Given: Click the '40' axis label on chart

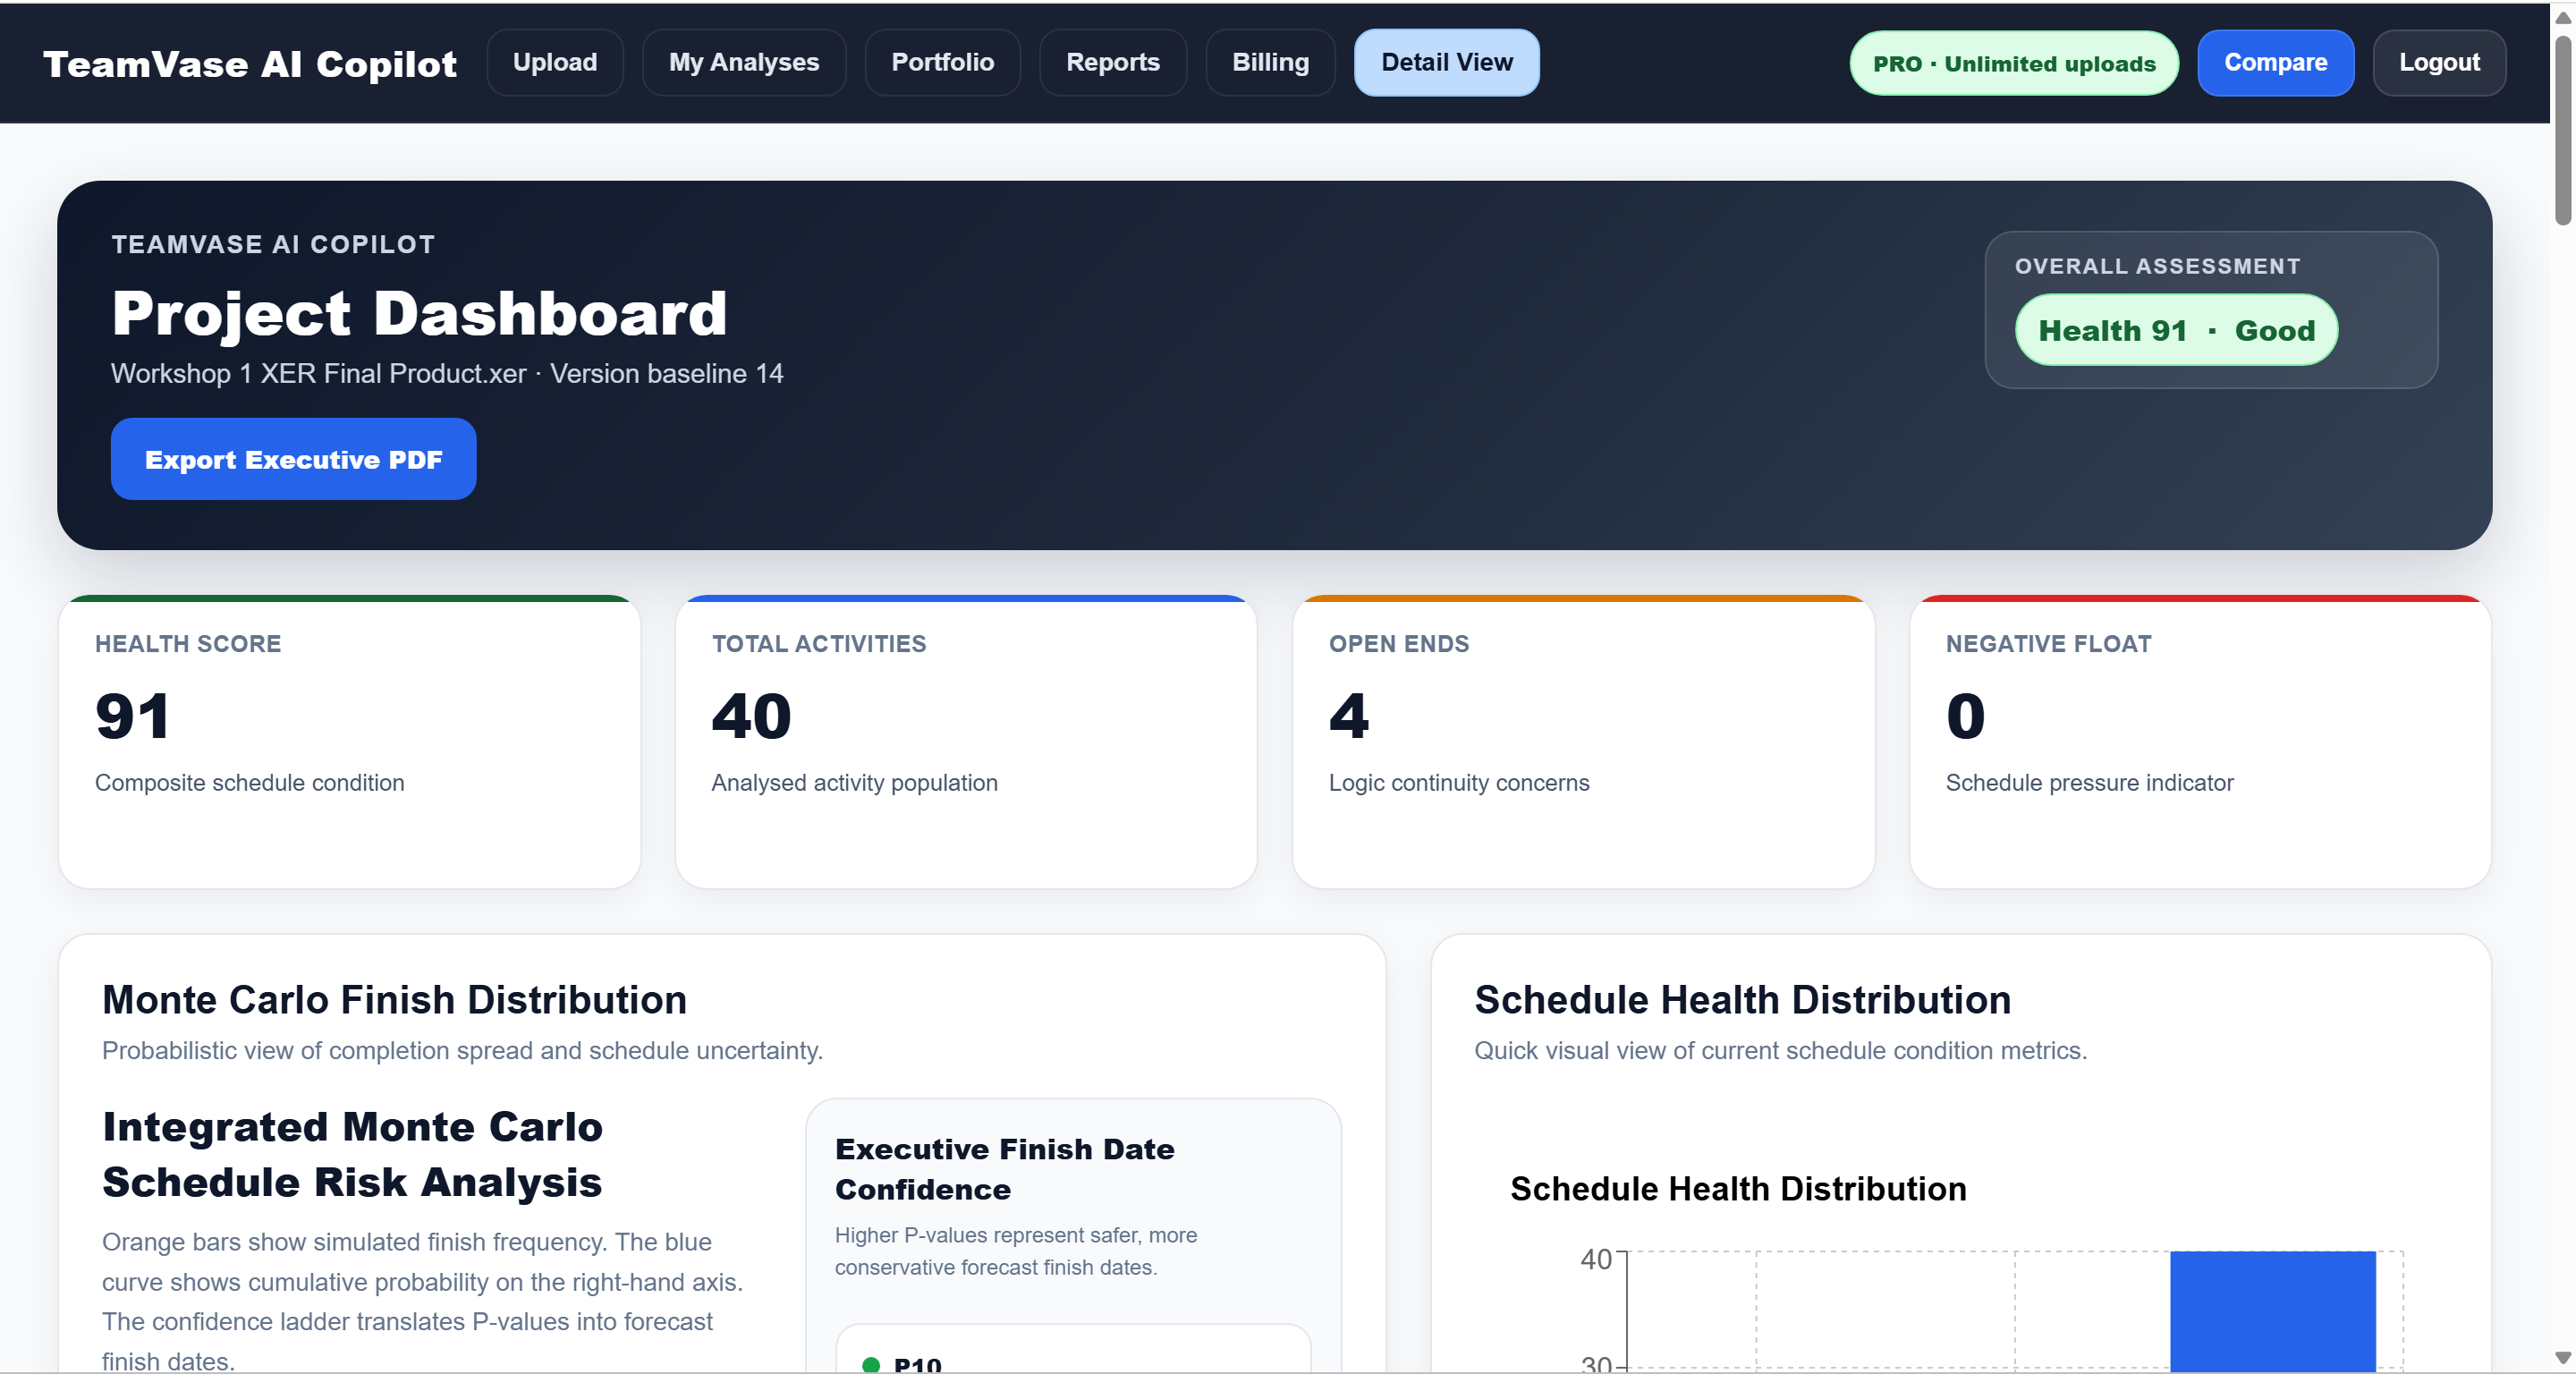Looking at the screenshot, I should click(1596, 1259).
